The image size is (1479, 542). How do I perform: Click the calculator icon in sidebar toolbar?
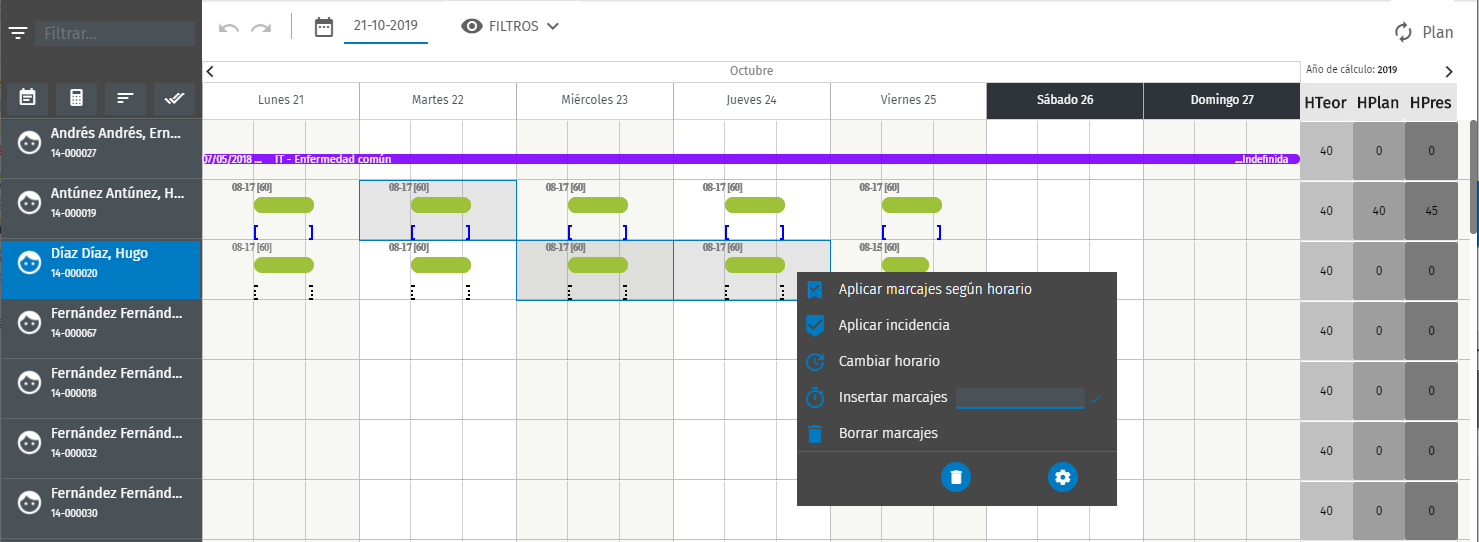point(76,98)
